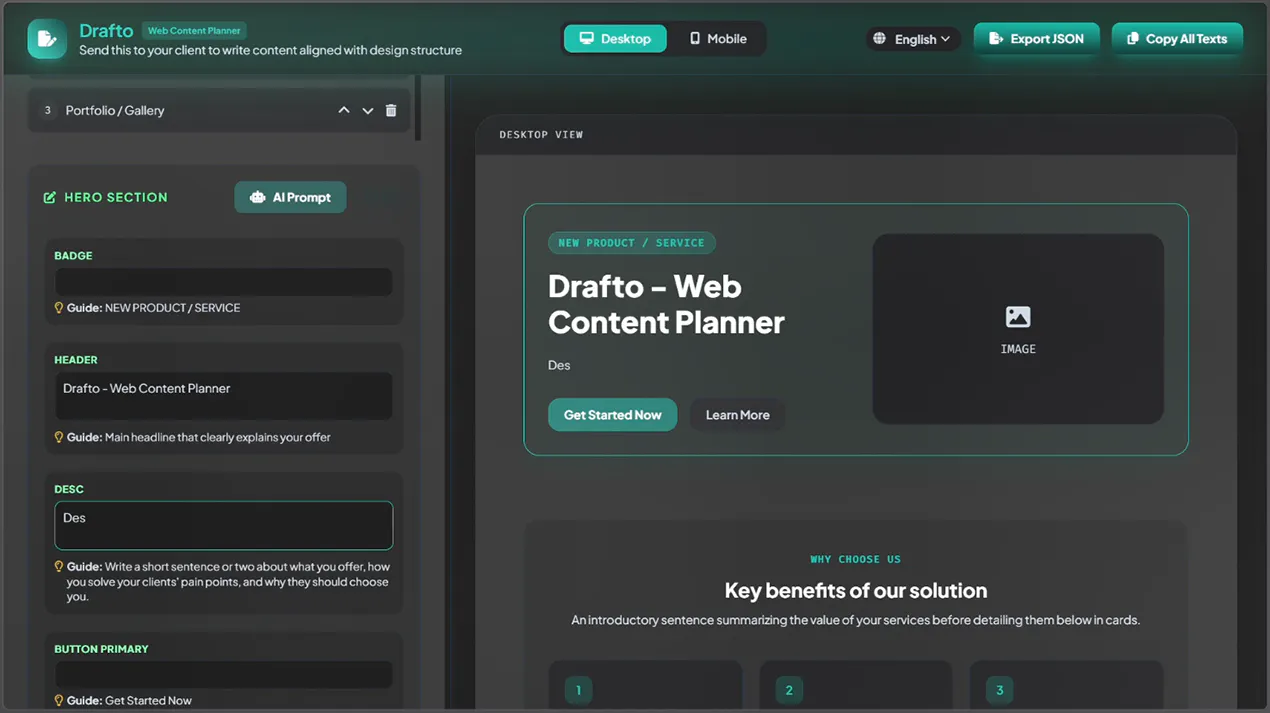Screen dimensions: 1270x713
Task: Click lightbulb icon beside Button Primary guide
Action: coord(59,701)
